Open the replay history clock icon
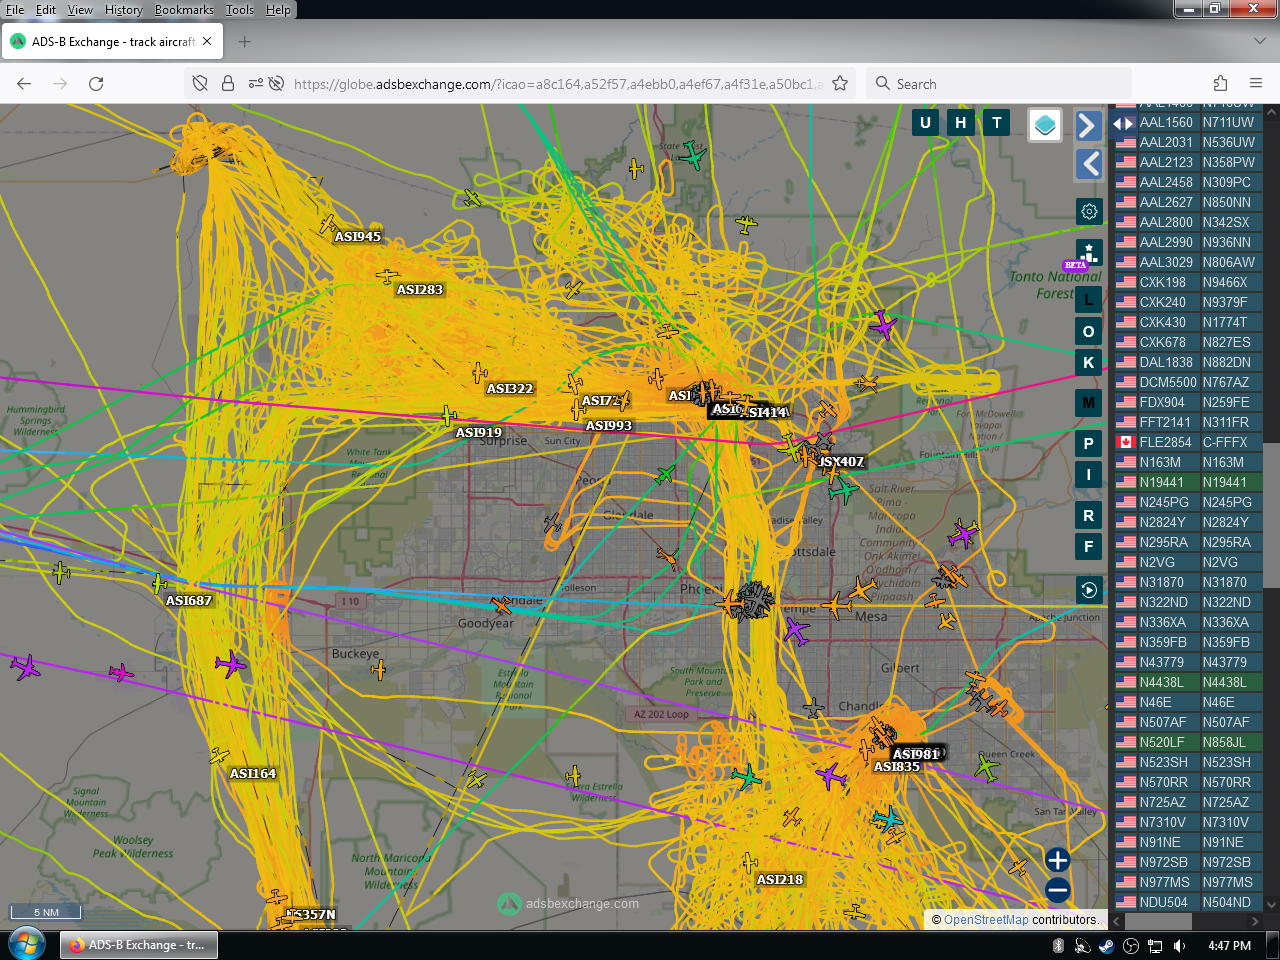Screen dimensions: 1280x960 (1089, 590)
